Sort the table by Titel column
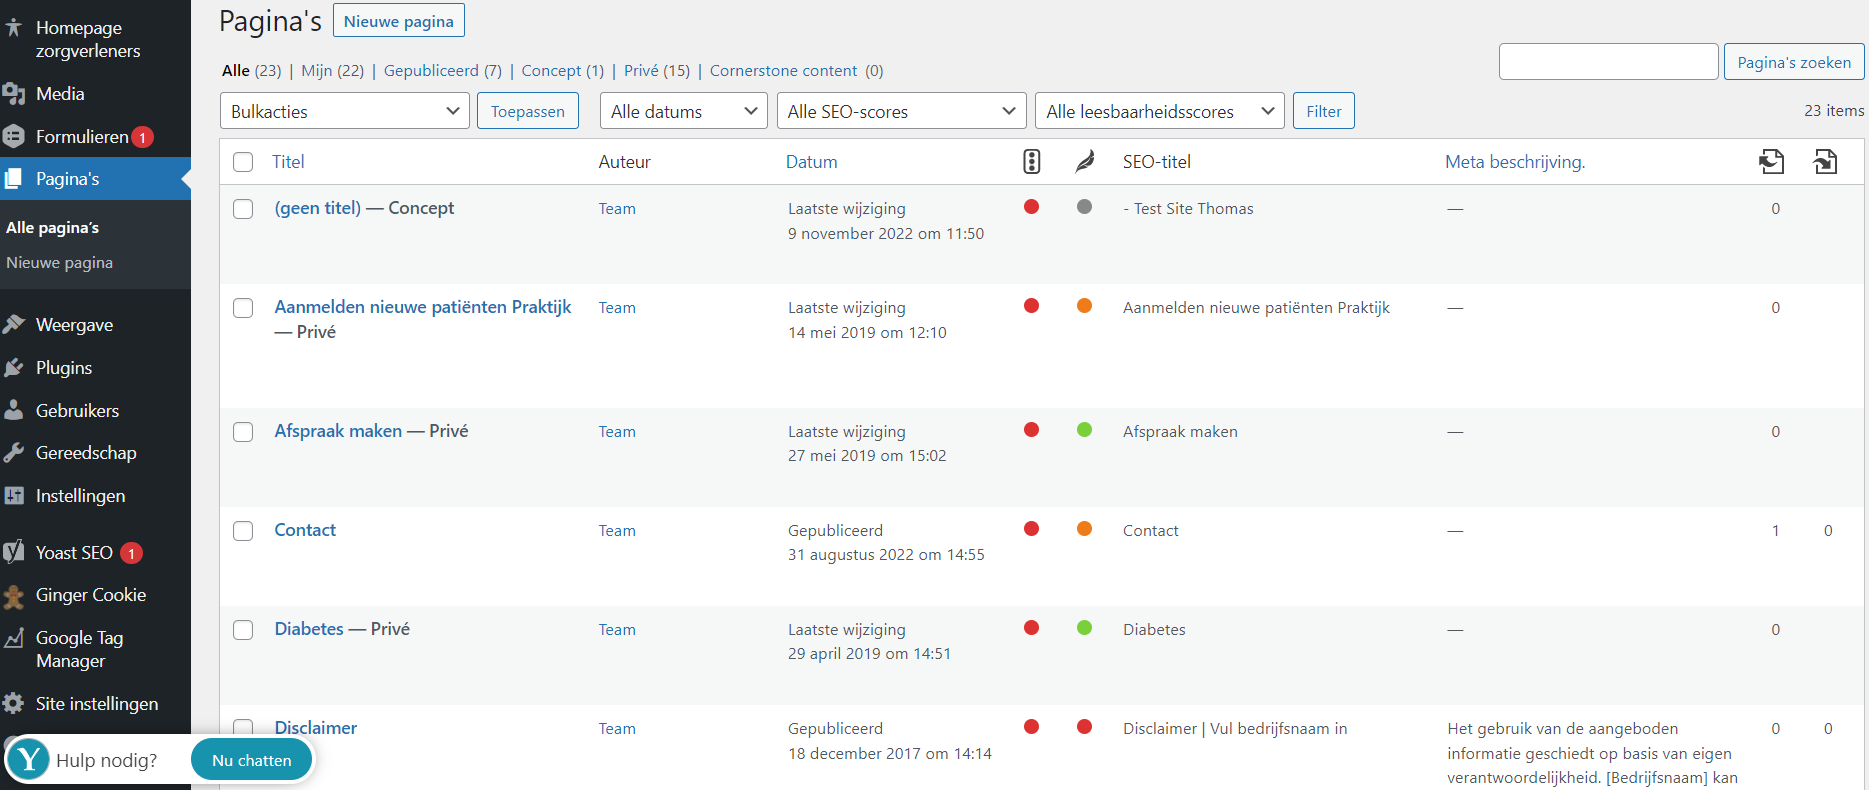The height and width of the screenshot is (790, 1869). coord(288,162)
